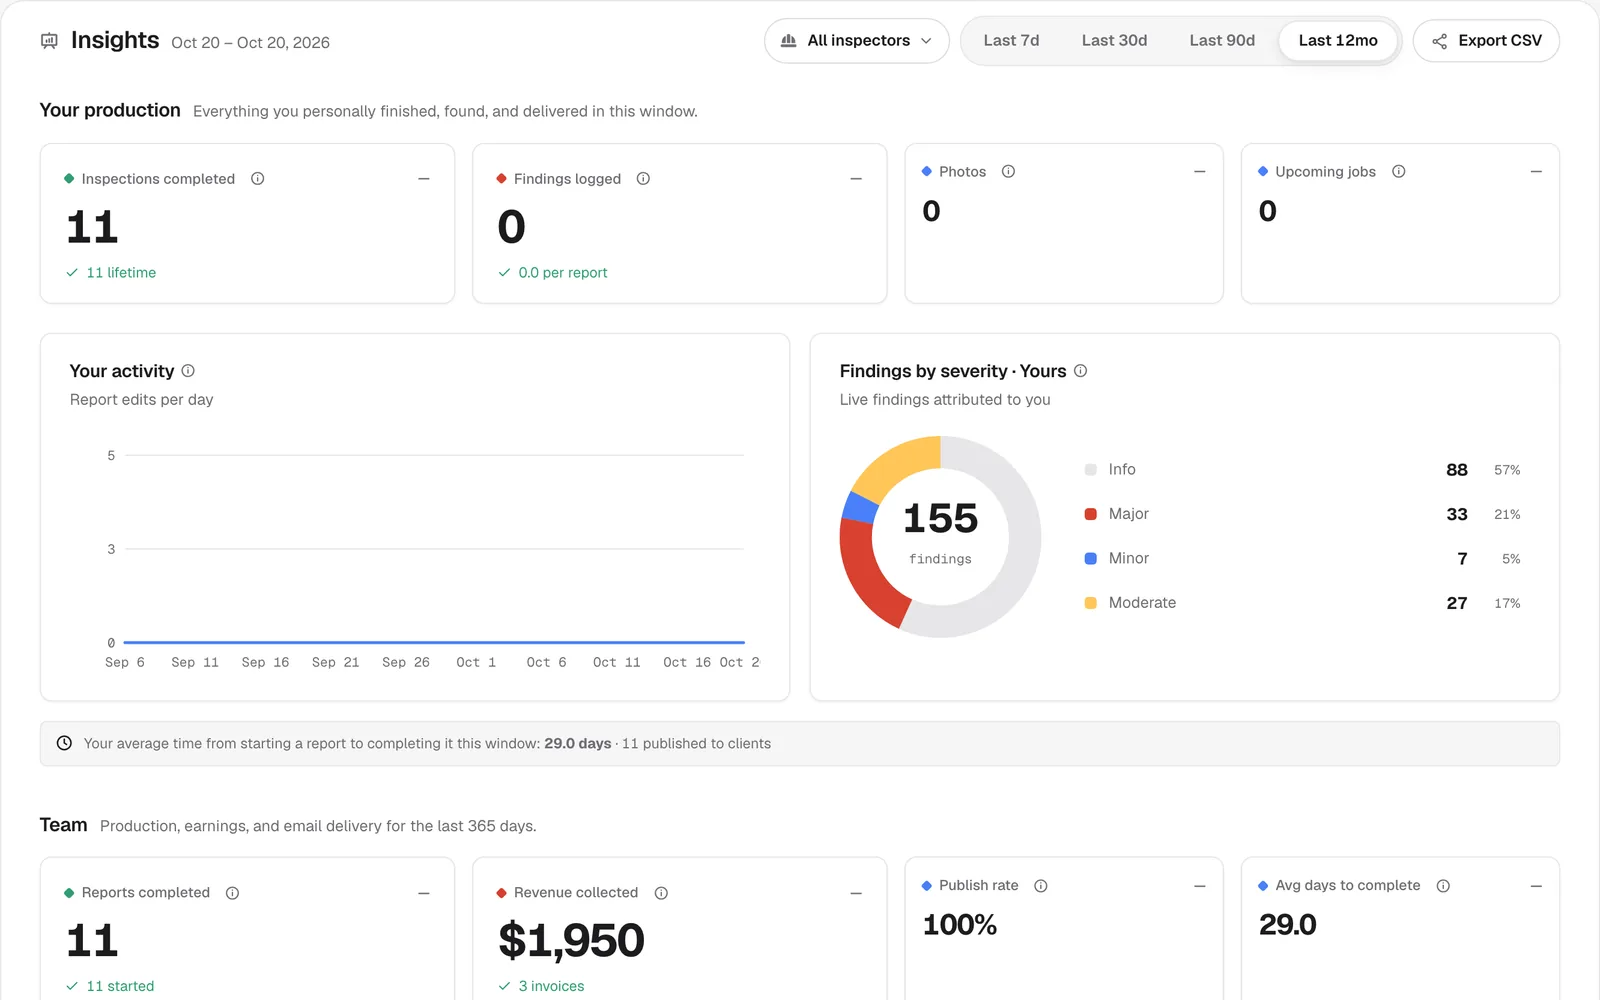Click the '$1,950' revenue value
The width and height of the screenshot is (1600, 1000).
point(571,940)
